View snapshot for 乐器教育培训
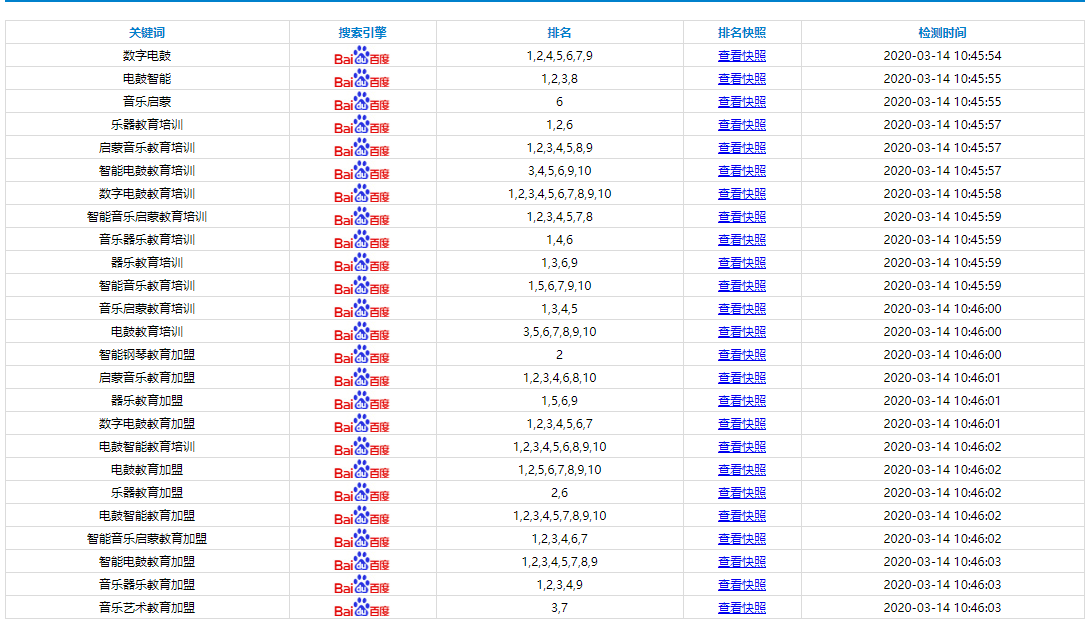 click(742, 124)
